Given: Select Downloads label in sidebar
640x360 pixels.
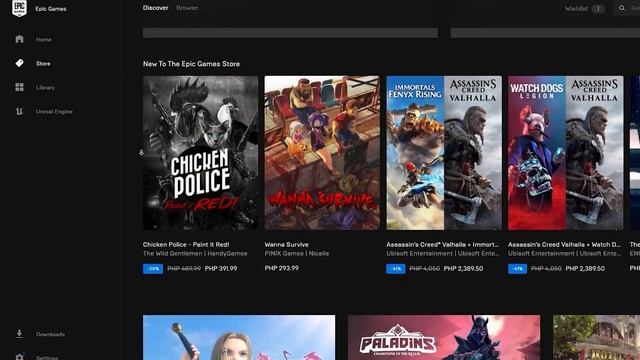Looking at the screenshot, I should click(50, 334).
